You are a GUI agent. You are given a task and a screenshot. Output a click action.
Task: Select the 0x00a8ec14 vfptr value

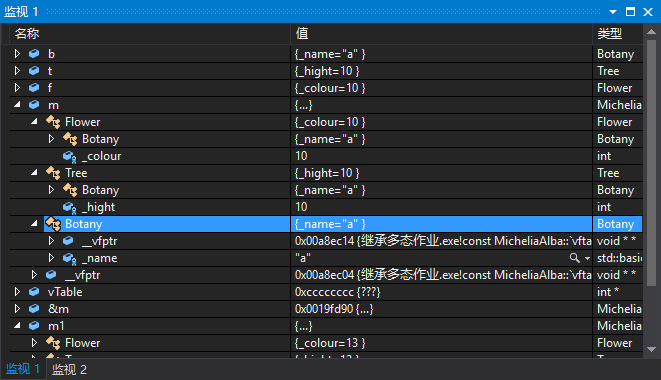[443, 241]
